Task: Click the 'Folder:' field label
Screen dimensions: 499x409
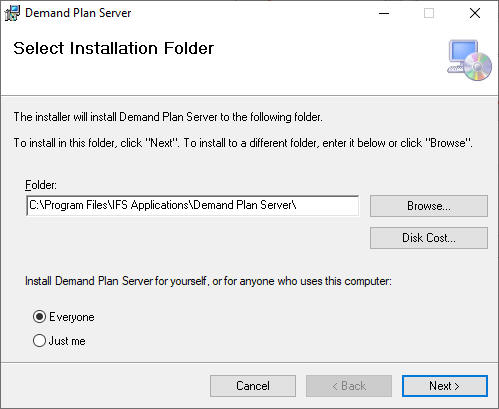Action: [41, 185]
